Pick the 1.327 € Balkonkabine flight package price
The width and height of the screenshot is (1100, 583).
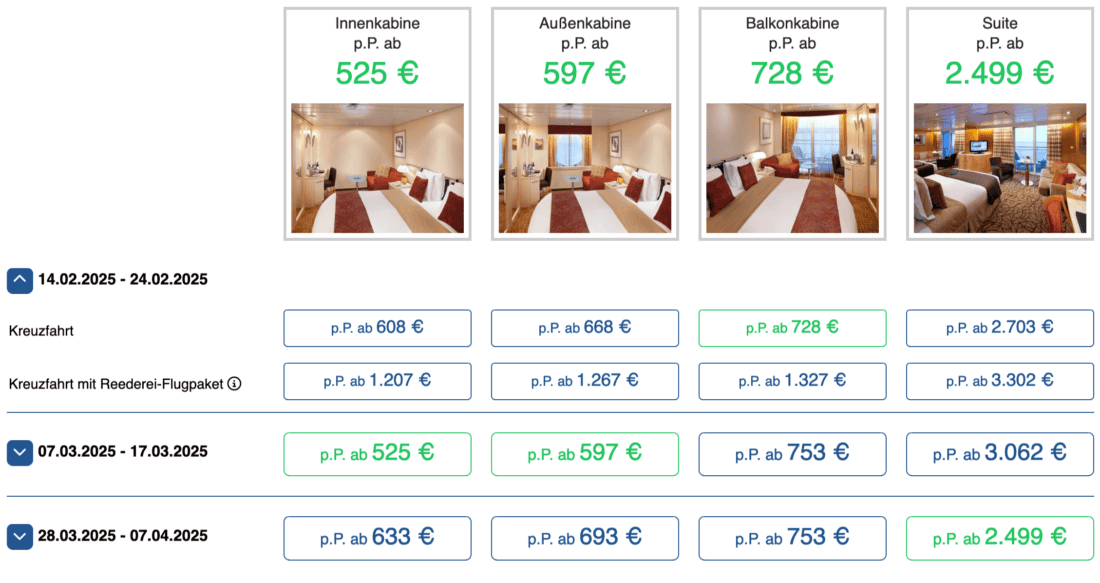[x=792, y=381]
